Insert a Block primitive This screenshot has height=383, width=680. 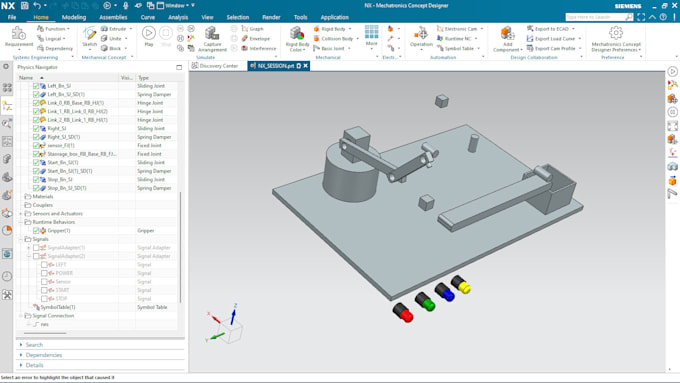pos(111,49)
